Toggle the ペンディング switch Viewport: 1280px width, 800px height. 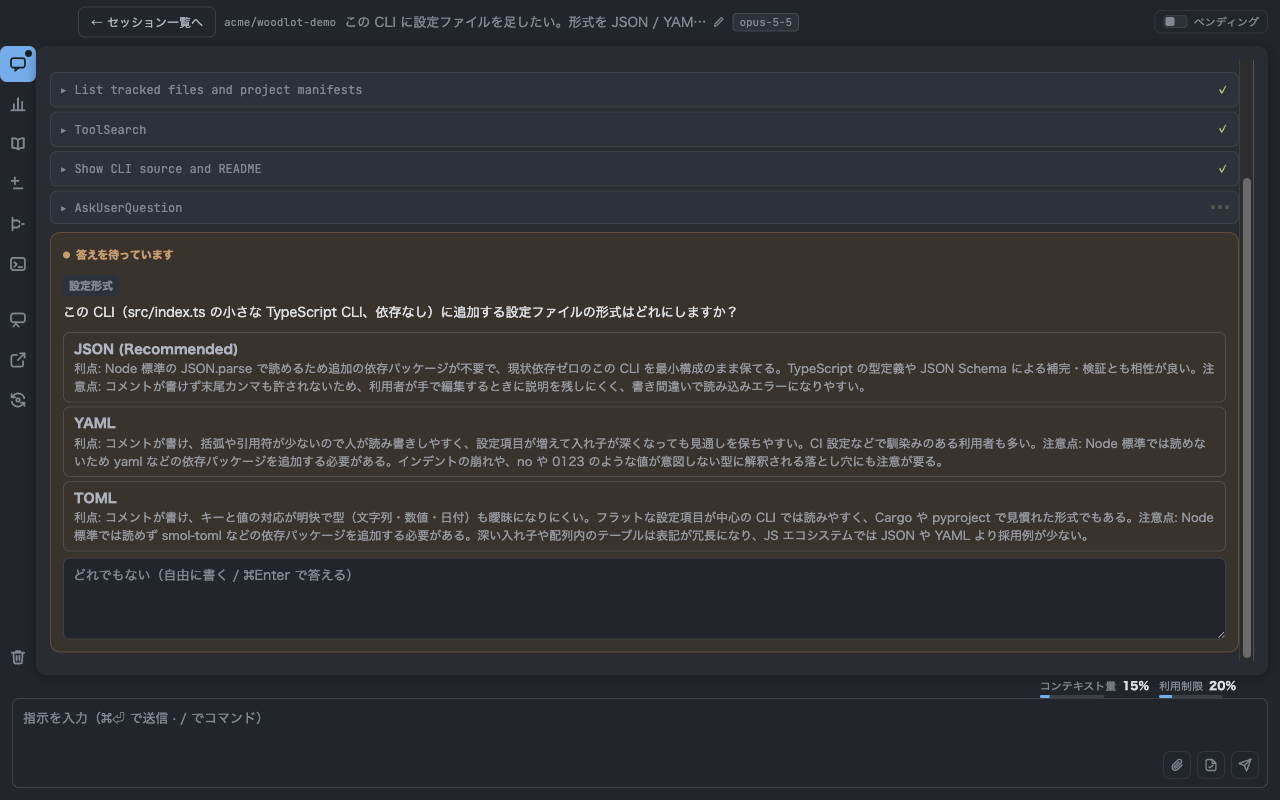point(1174,22)
